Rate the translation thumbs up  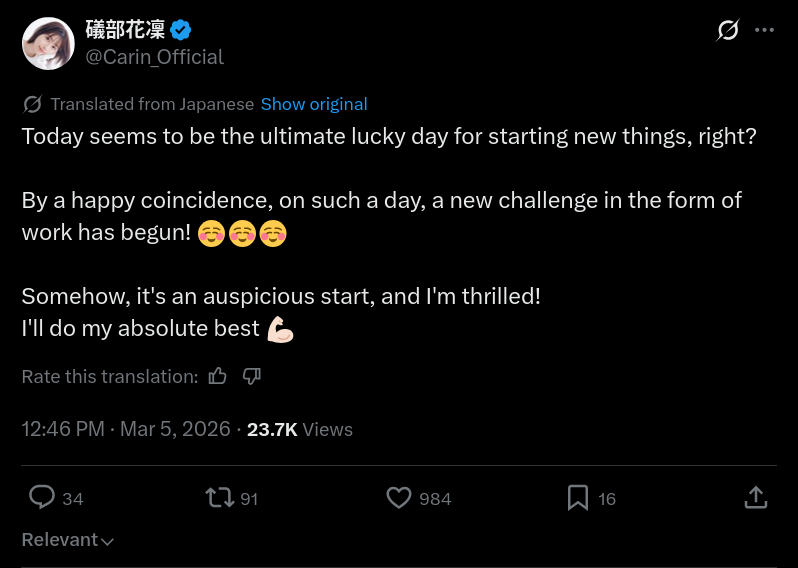(x=218, y=376)
